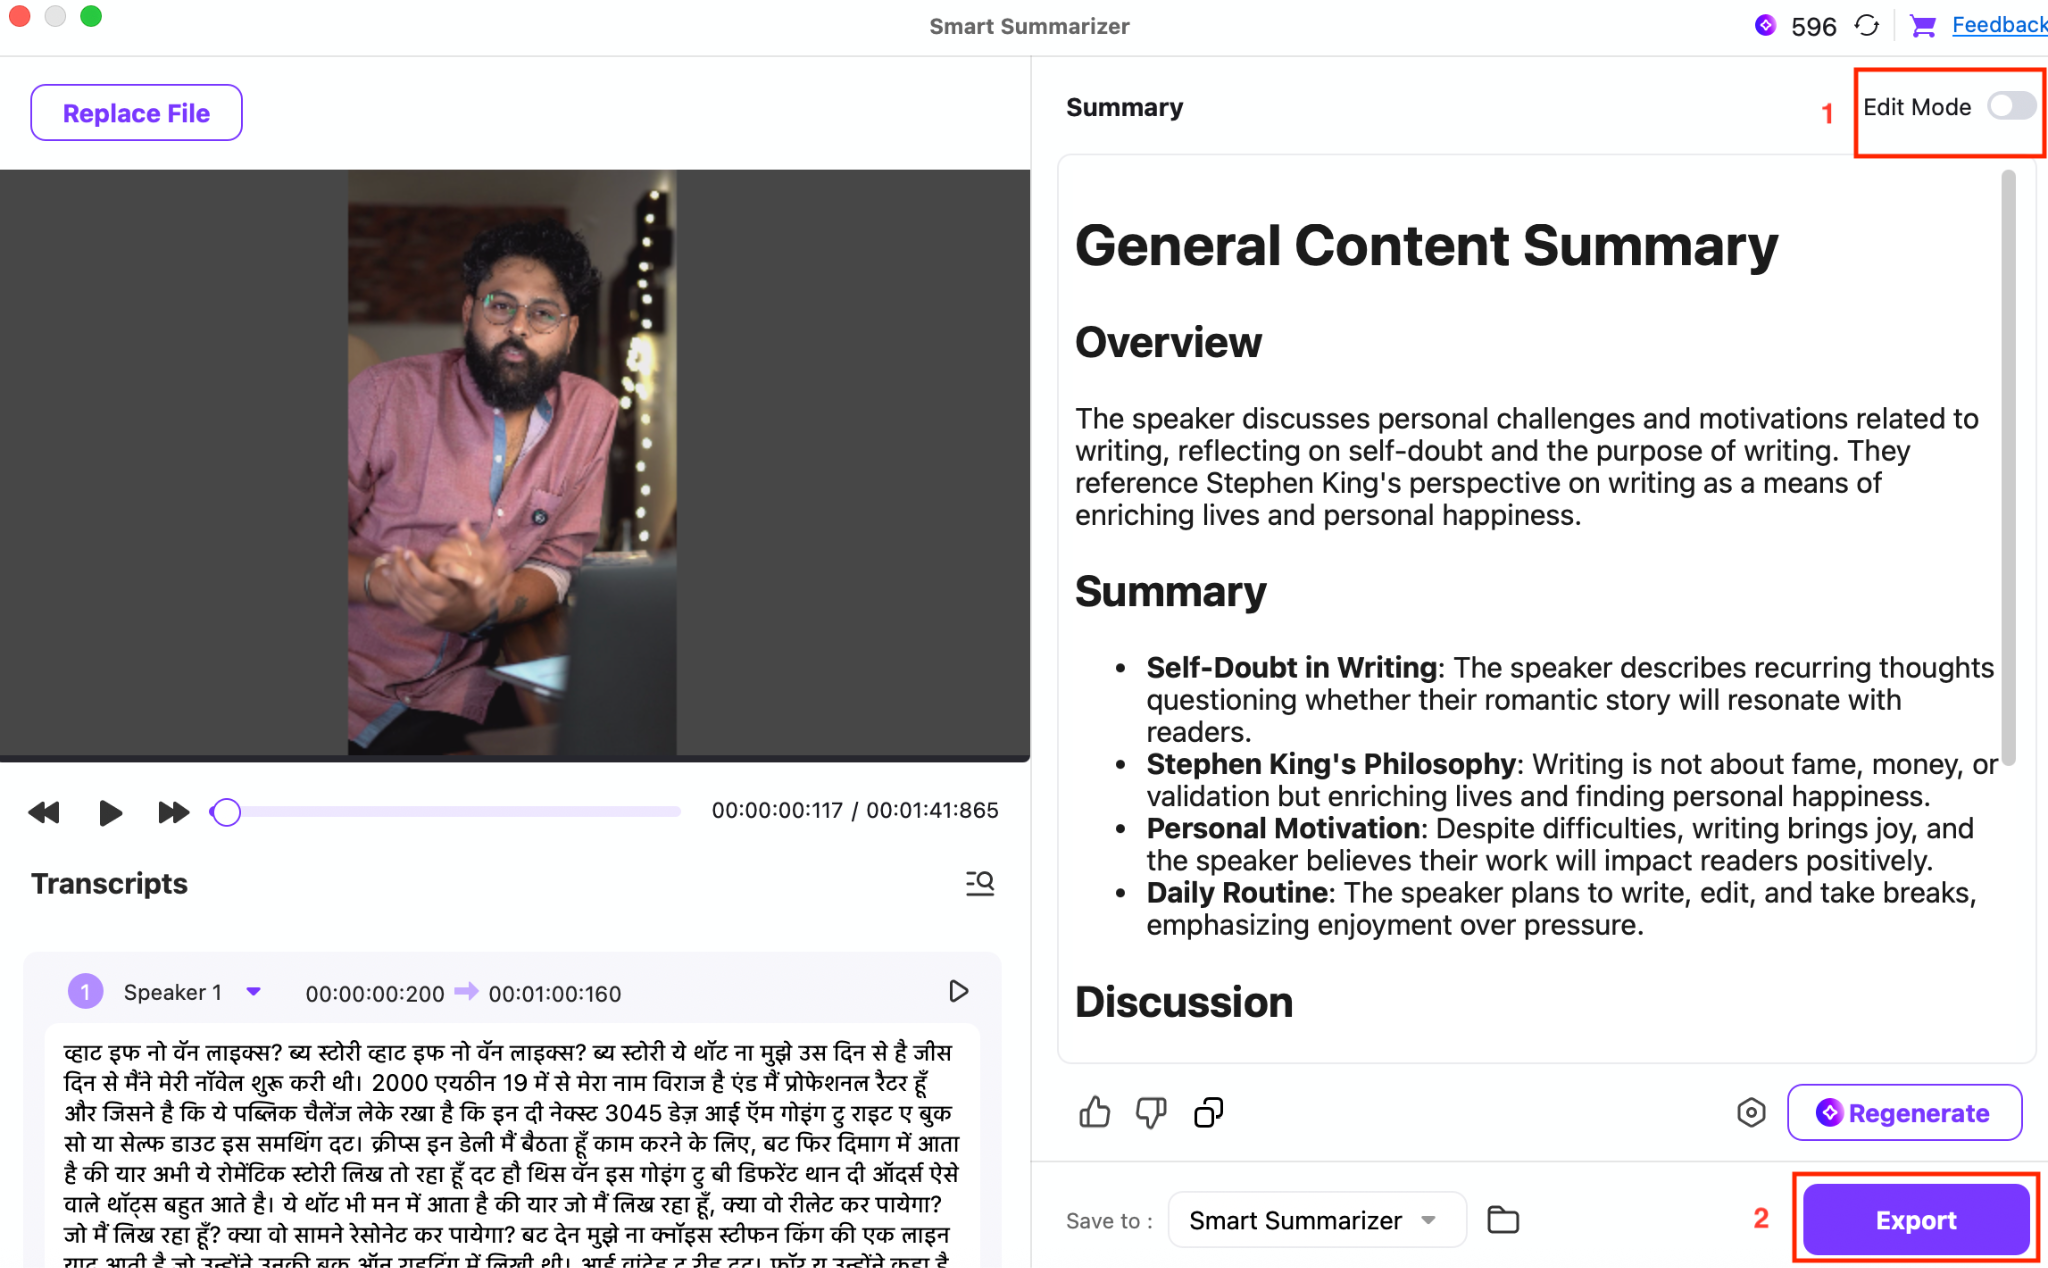The height and width of the screenshot is (1268, 2048).
Task: Click the thumbs down icon
Action: click(1151, 1112)
